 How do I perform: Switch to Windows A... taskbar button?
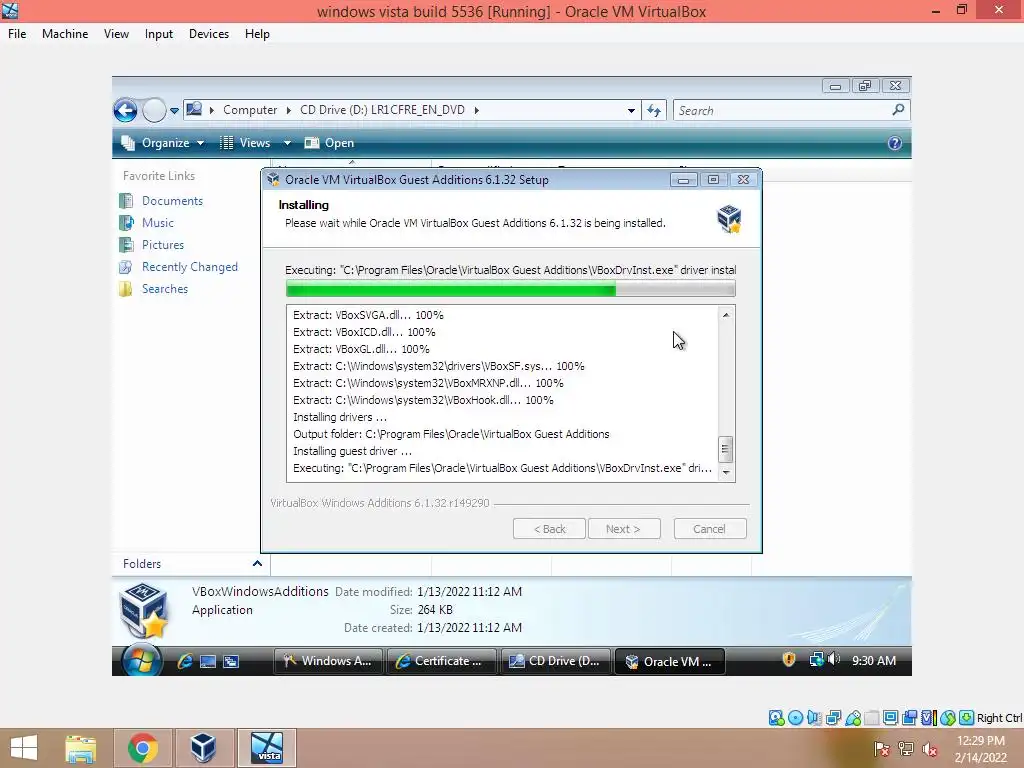(x=328, y=661)
